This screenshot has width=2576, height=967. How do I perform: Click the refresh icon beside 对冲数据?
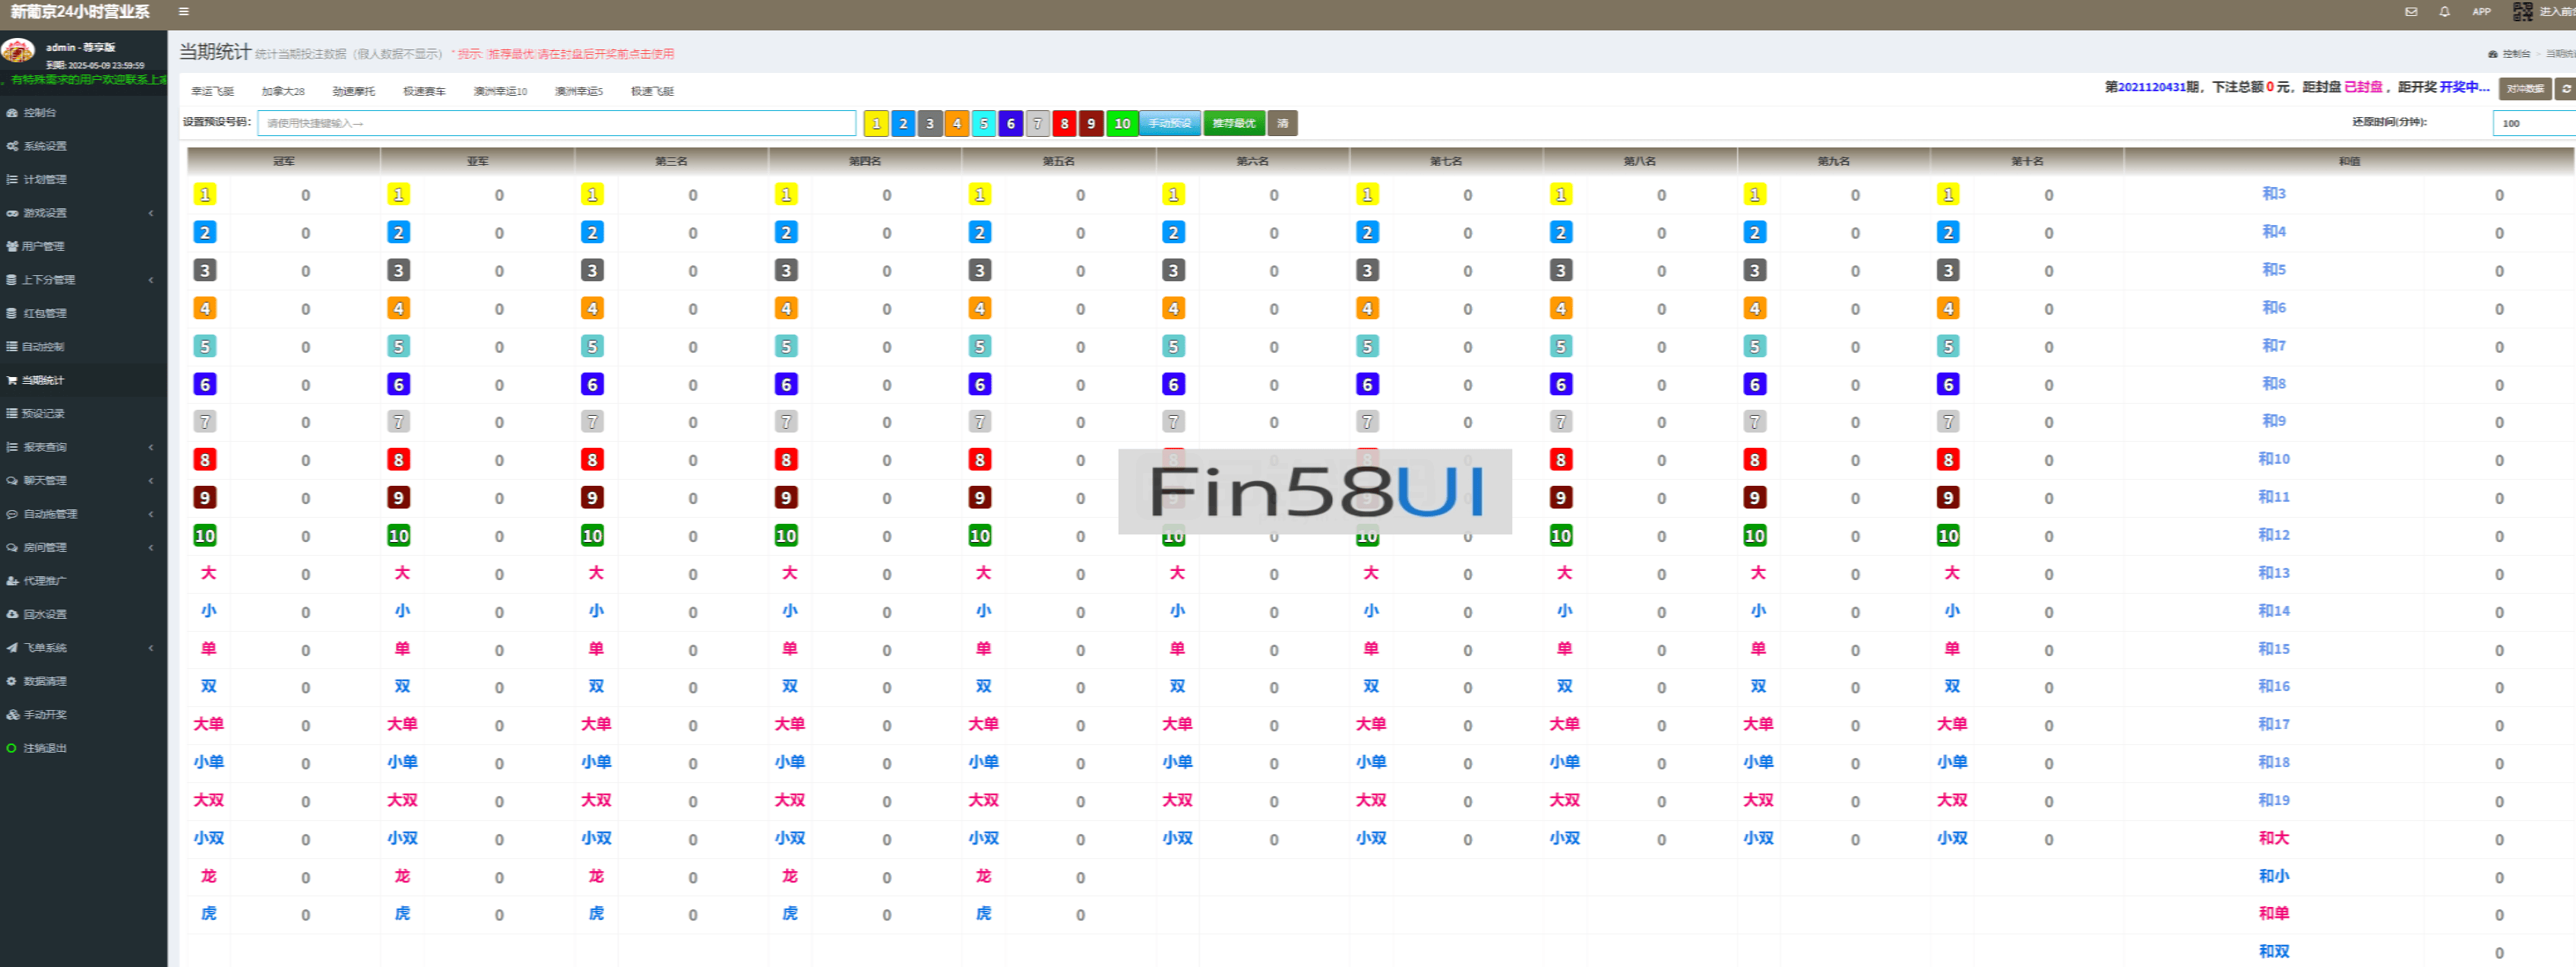2566,89
